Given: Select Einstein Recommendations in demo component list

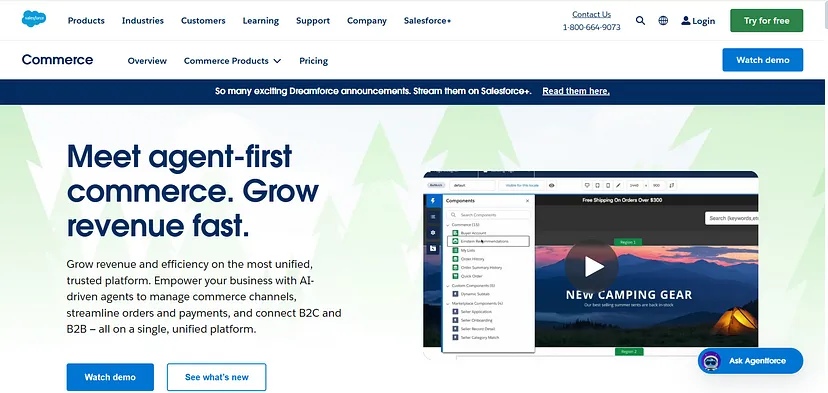Looking at the screenshot, I should (x=488, y=241).
